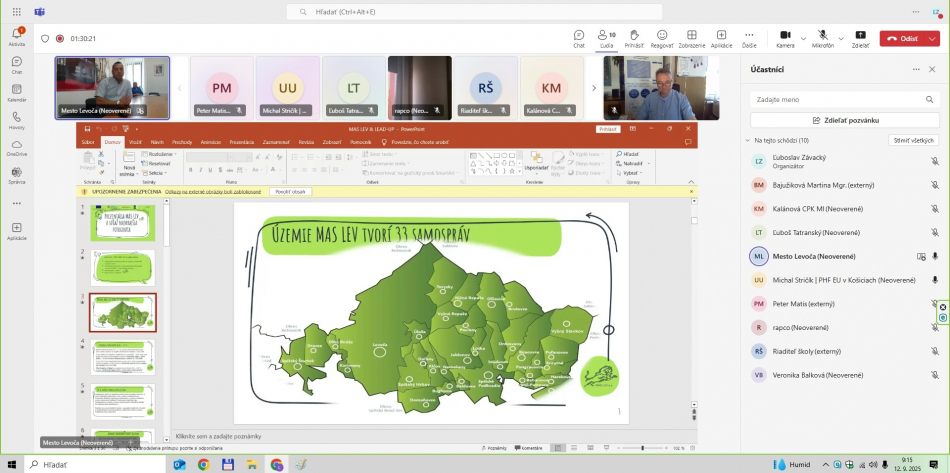Collapse the 'Na tejto schôdzi' list
Viewport: 950px width, 473px height.
[747, 140]
